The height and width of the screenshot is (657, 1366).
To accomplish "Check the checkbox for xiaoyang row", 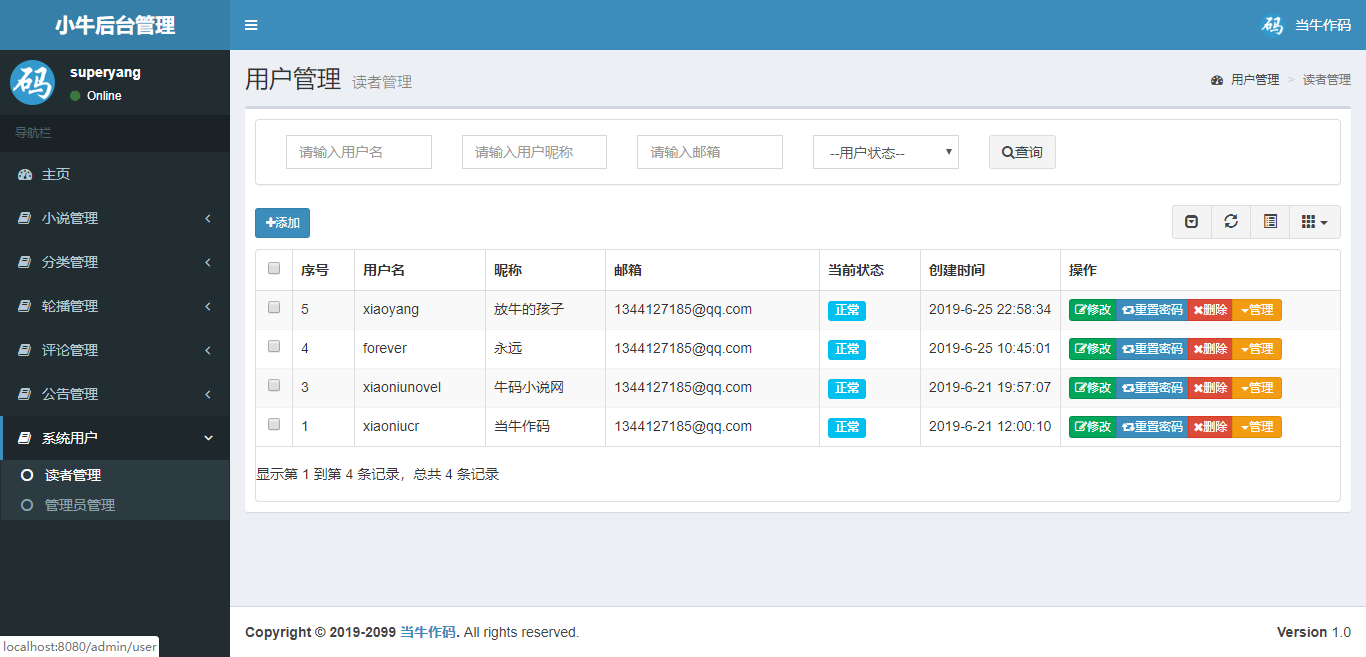I will (x=274, y=308).
